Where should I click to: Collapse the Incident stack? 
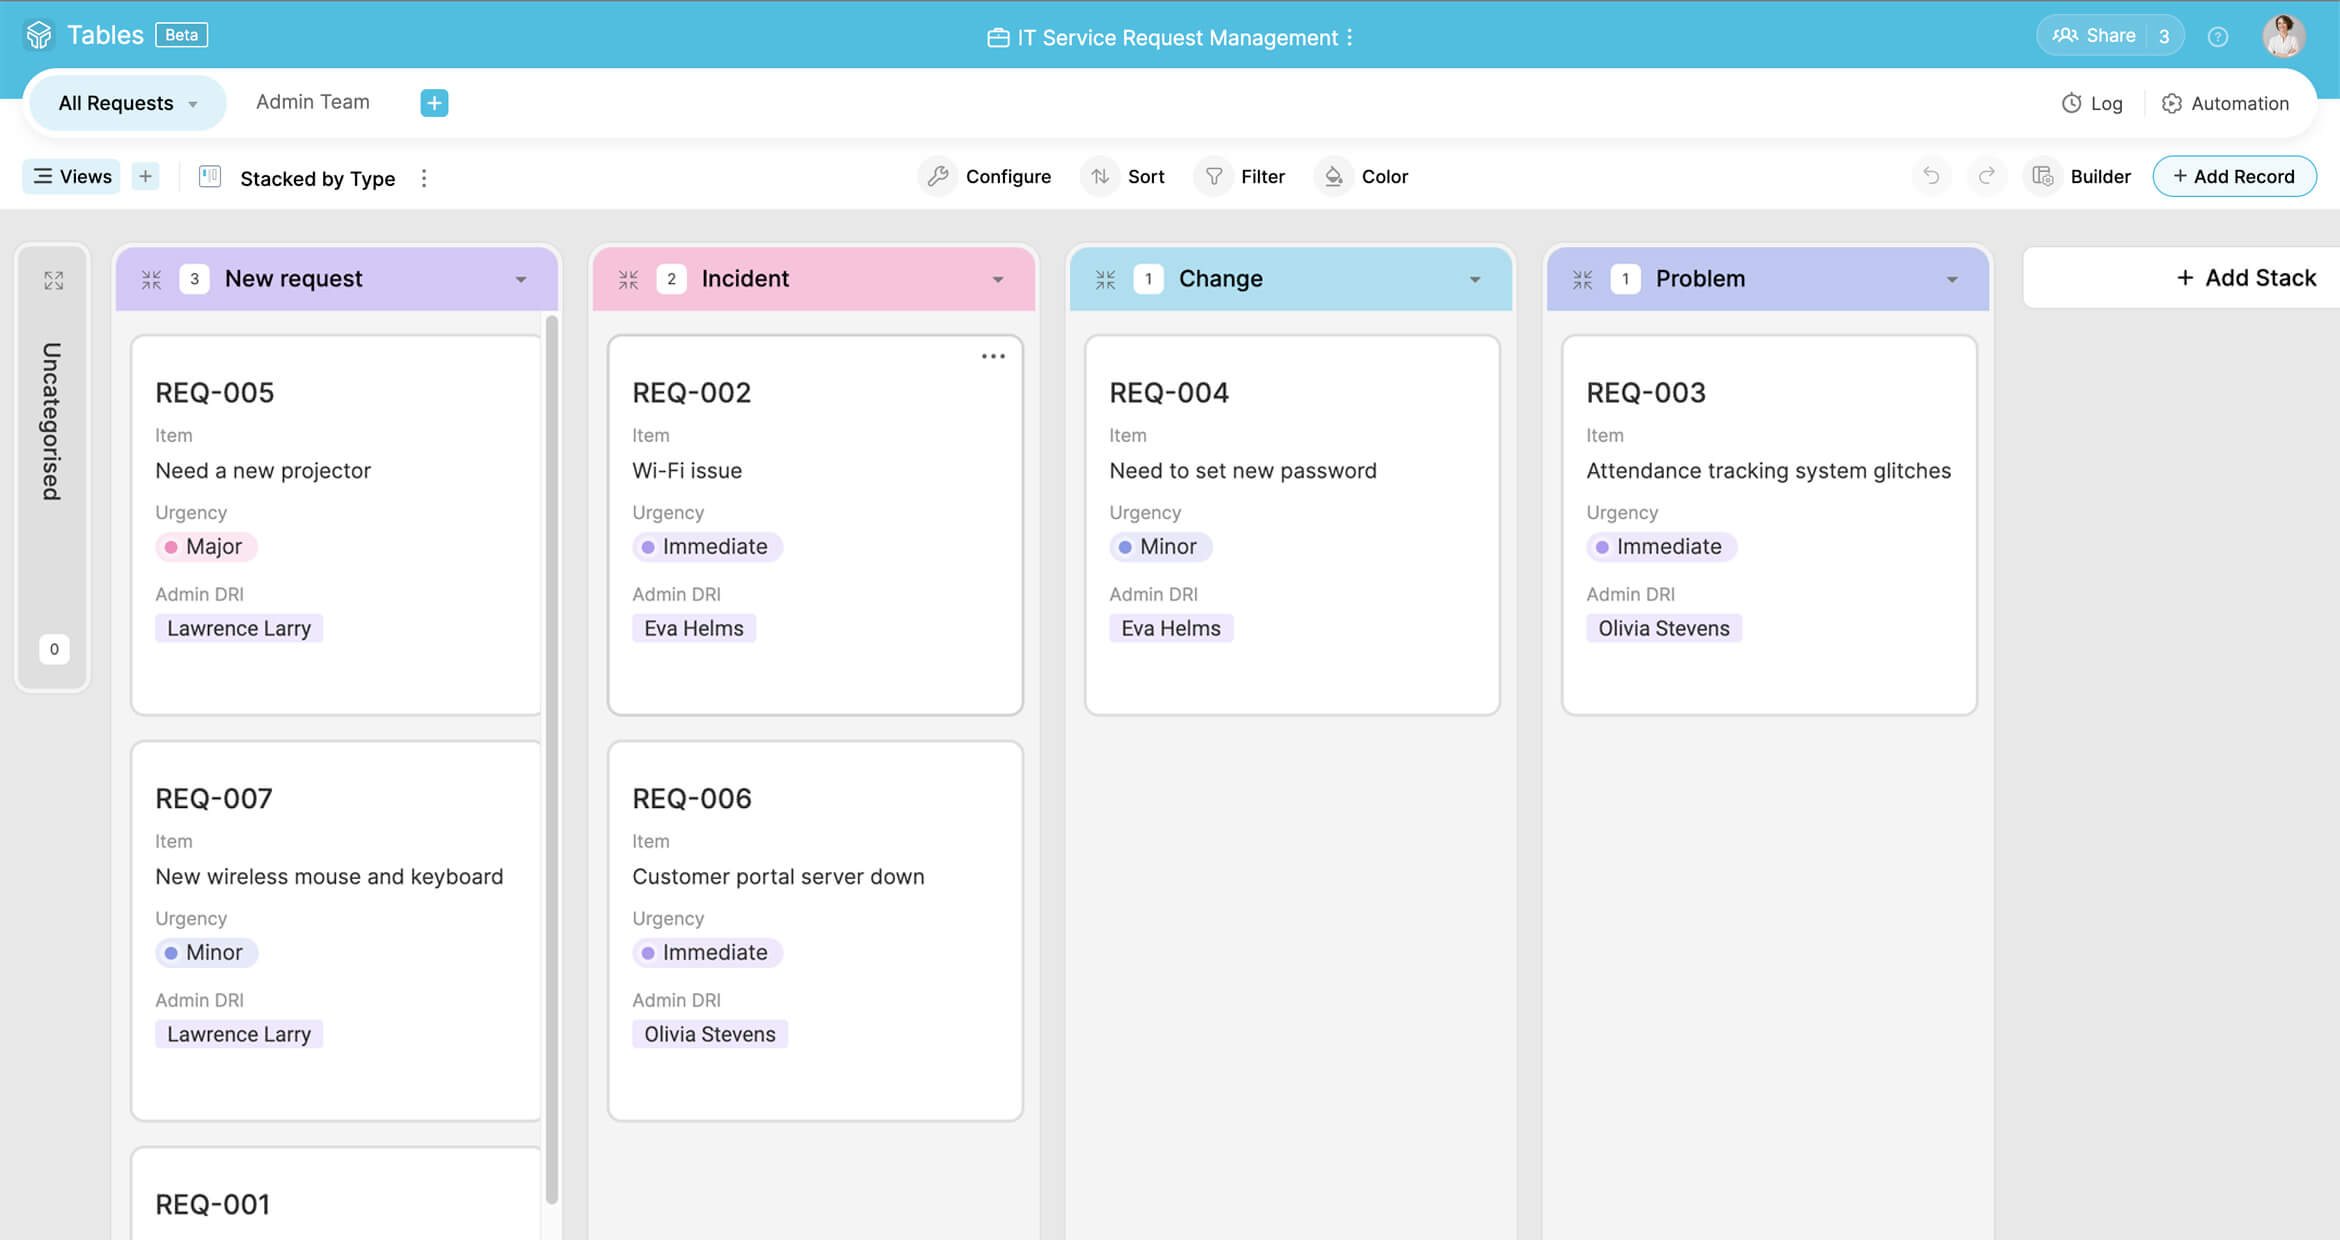[628, 279]
